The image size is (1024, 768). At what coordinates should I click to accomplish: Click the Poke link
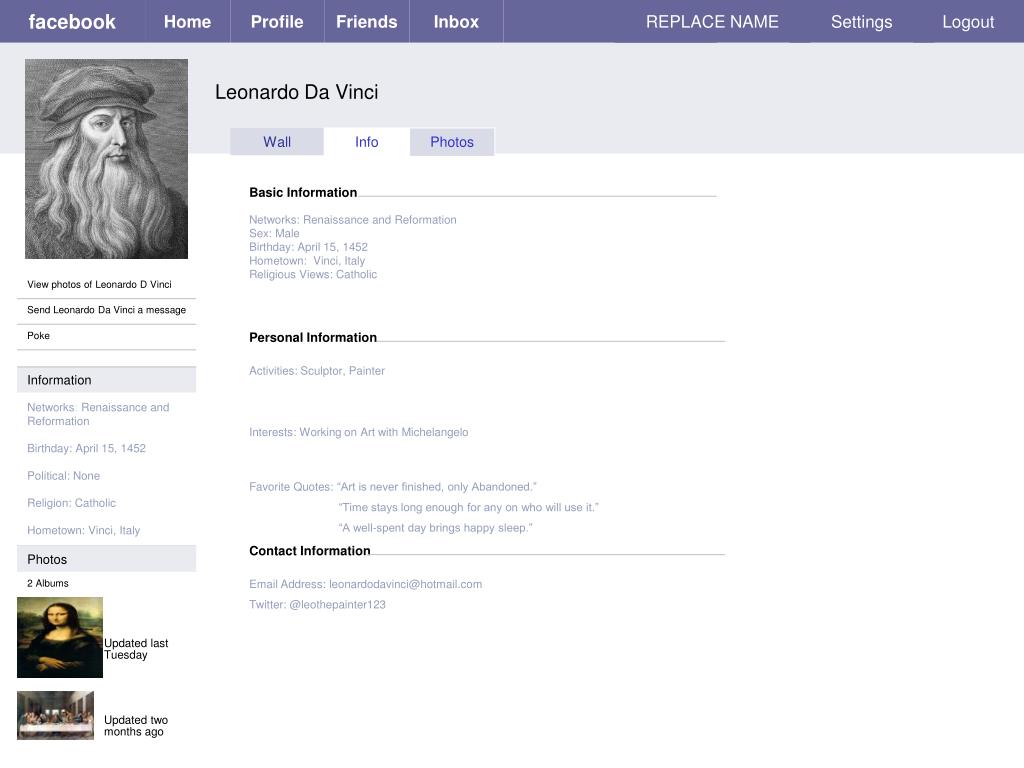39,335
